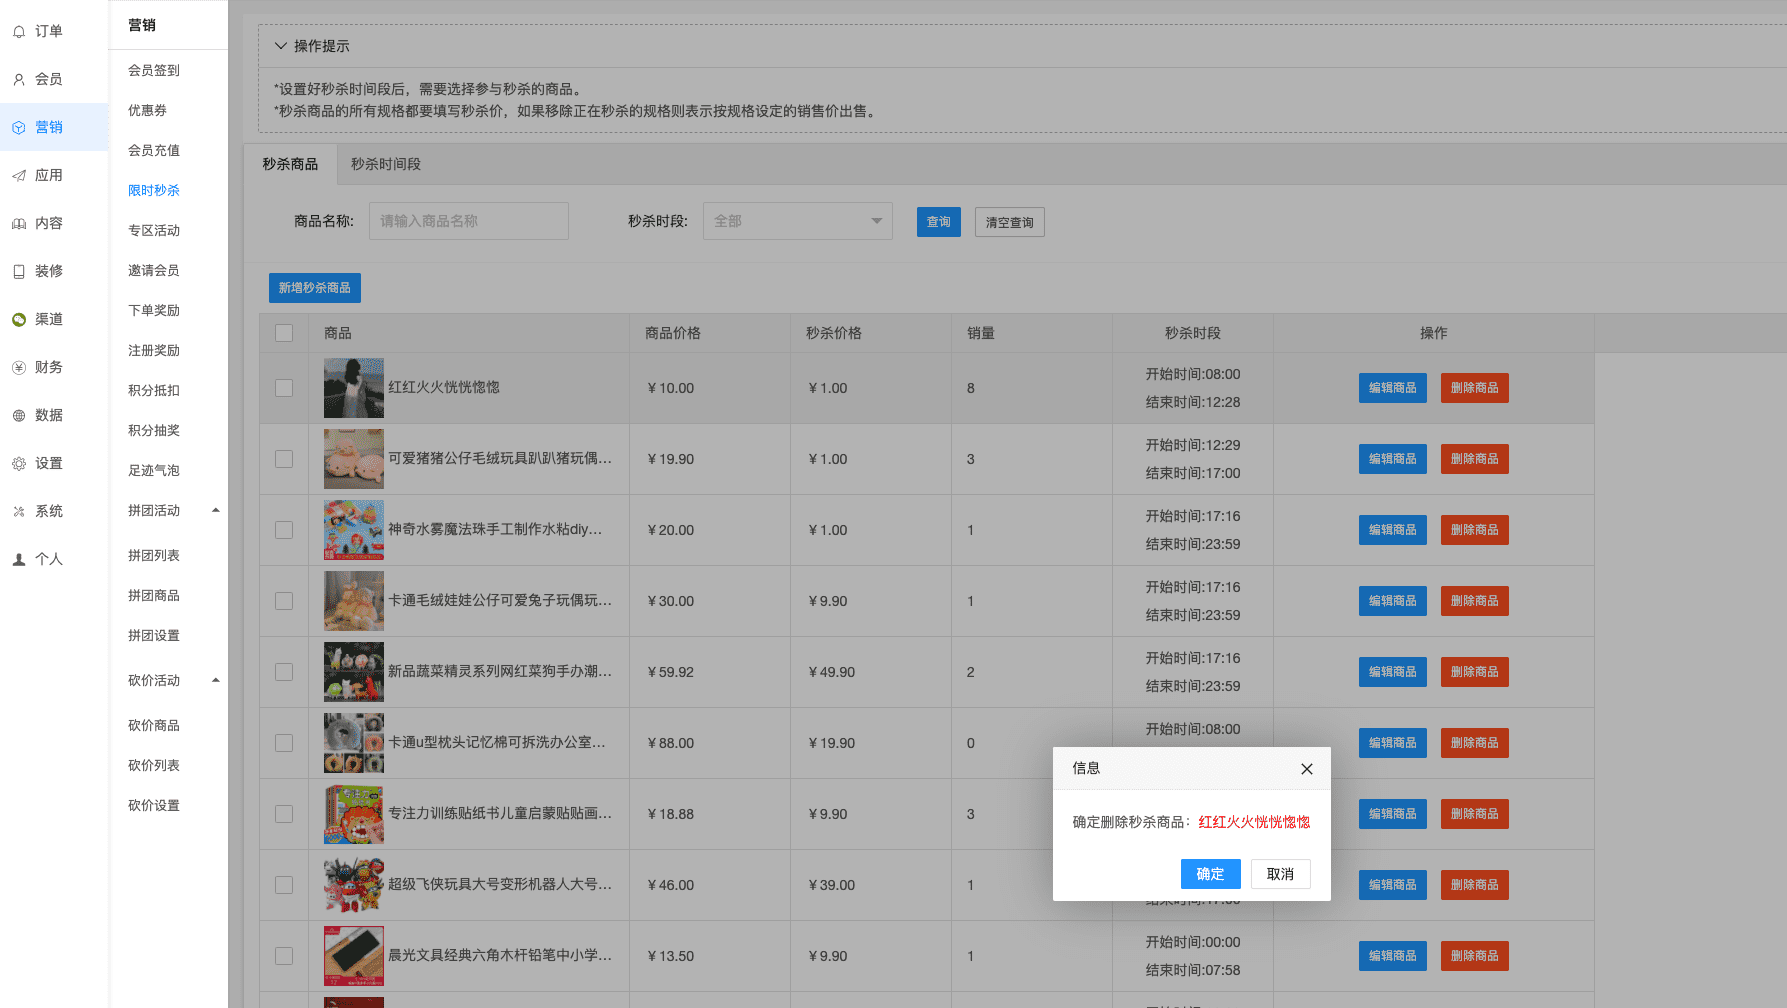The image size is (1787, 1008).
Task: Click the 商品名称 search input field
Action: pos(468,221)
